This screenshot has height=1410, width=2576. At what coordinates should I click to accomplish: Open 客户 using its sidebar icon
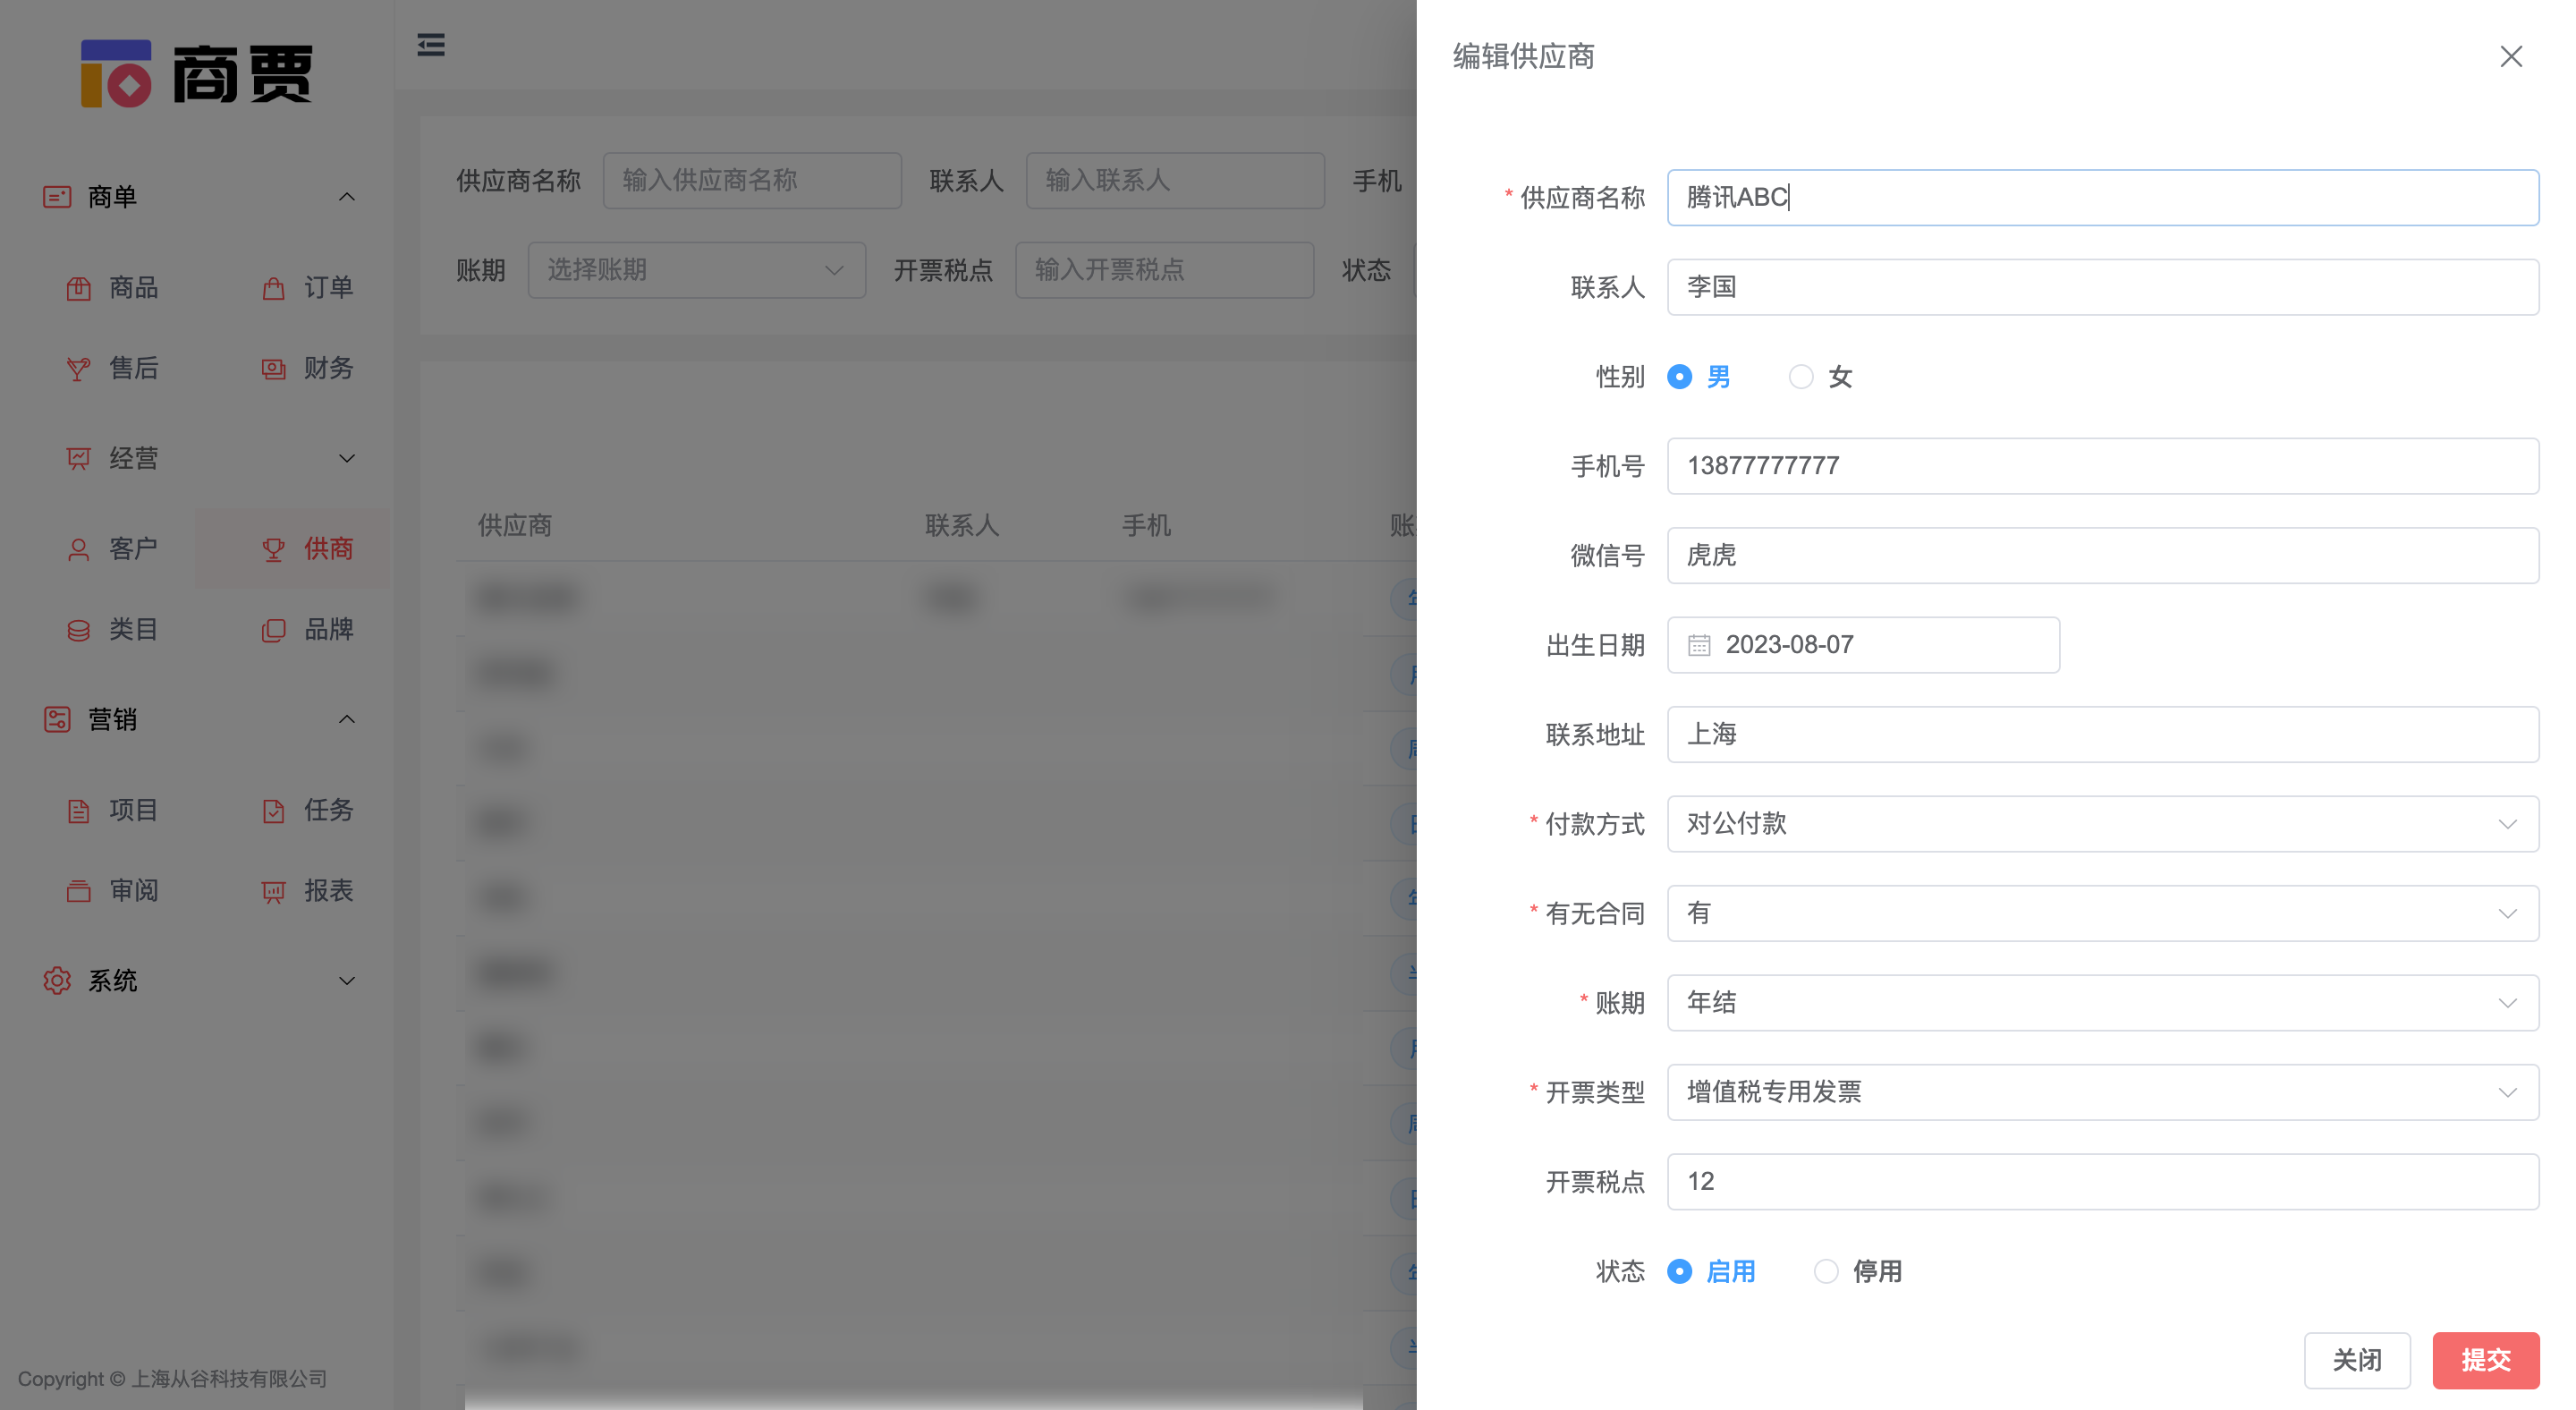(x=79, y=548)
